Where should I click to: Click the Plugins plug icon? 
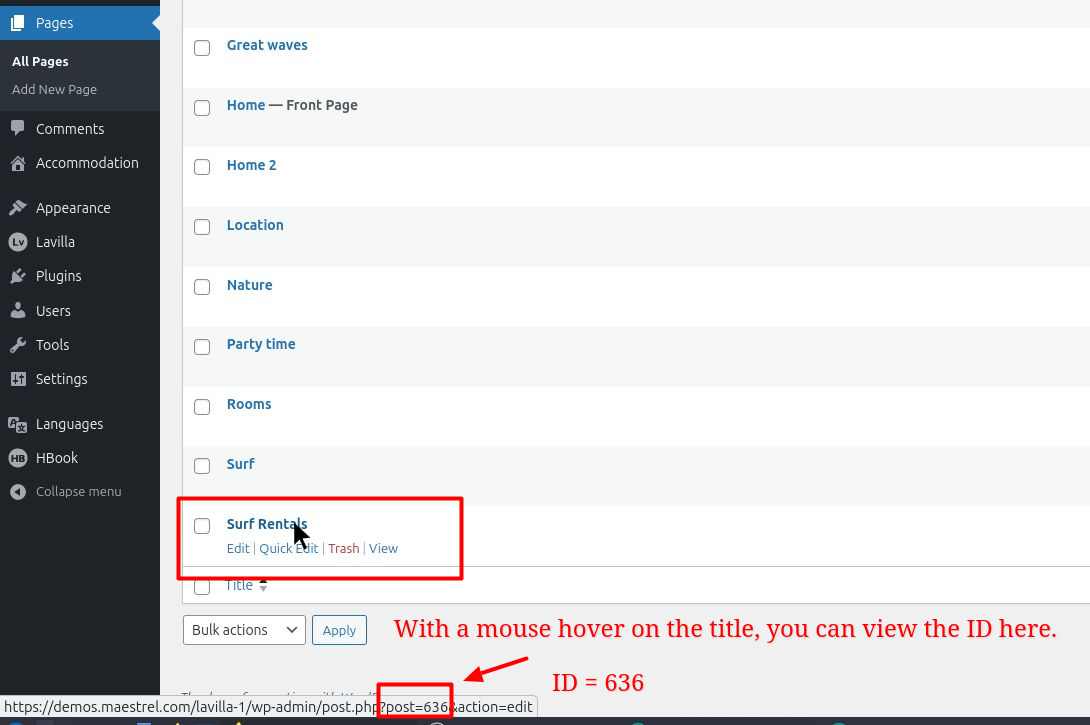coord(18,276)
